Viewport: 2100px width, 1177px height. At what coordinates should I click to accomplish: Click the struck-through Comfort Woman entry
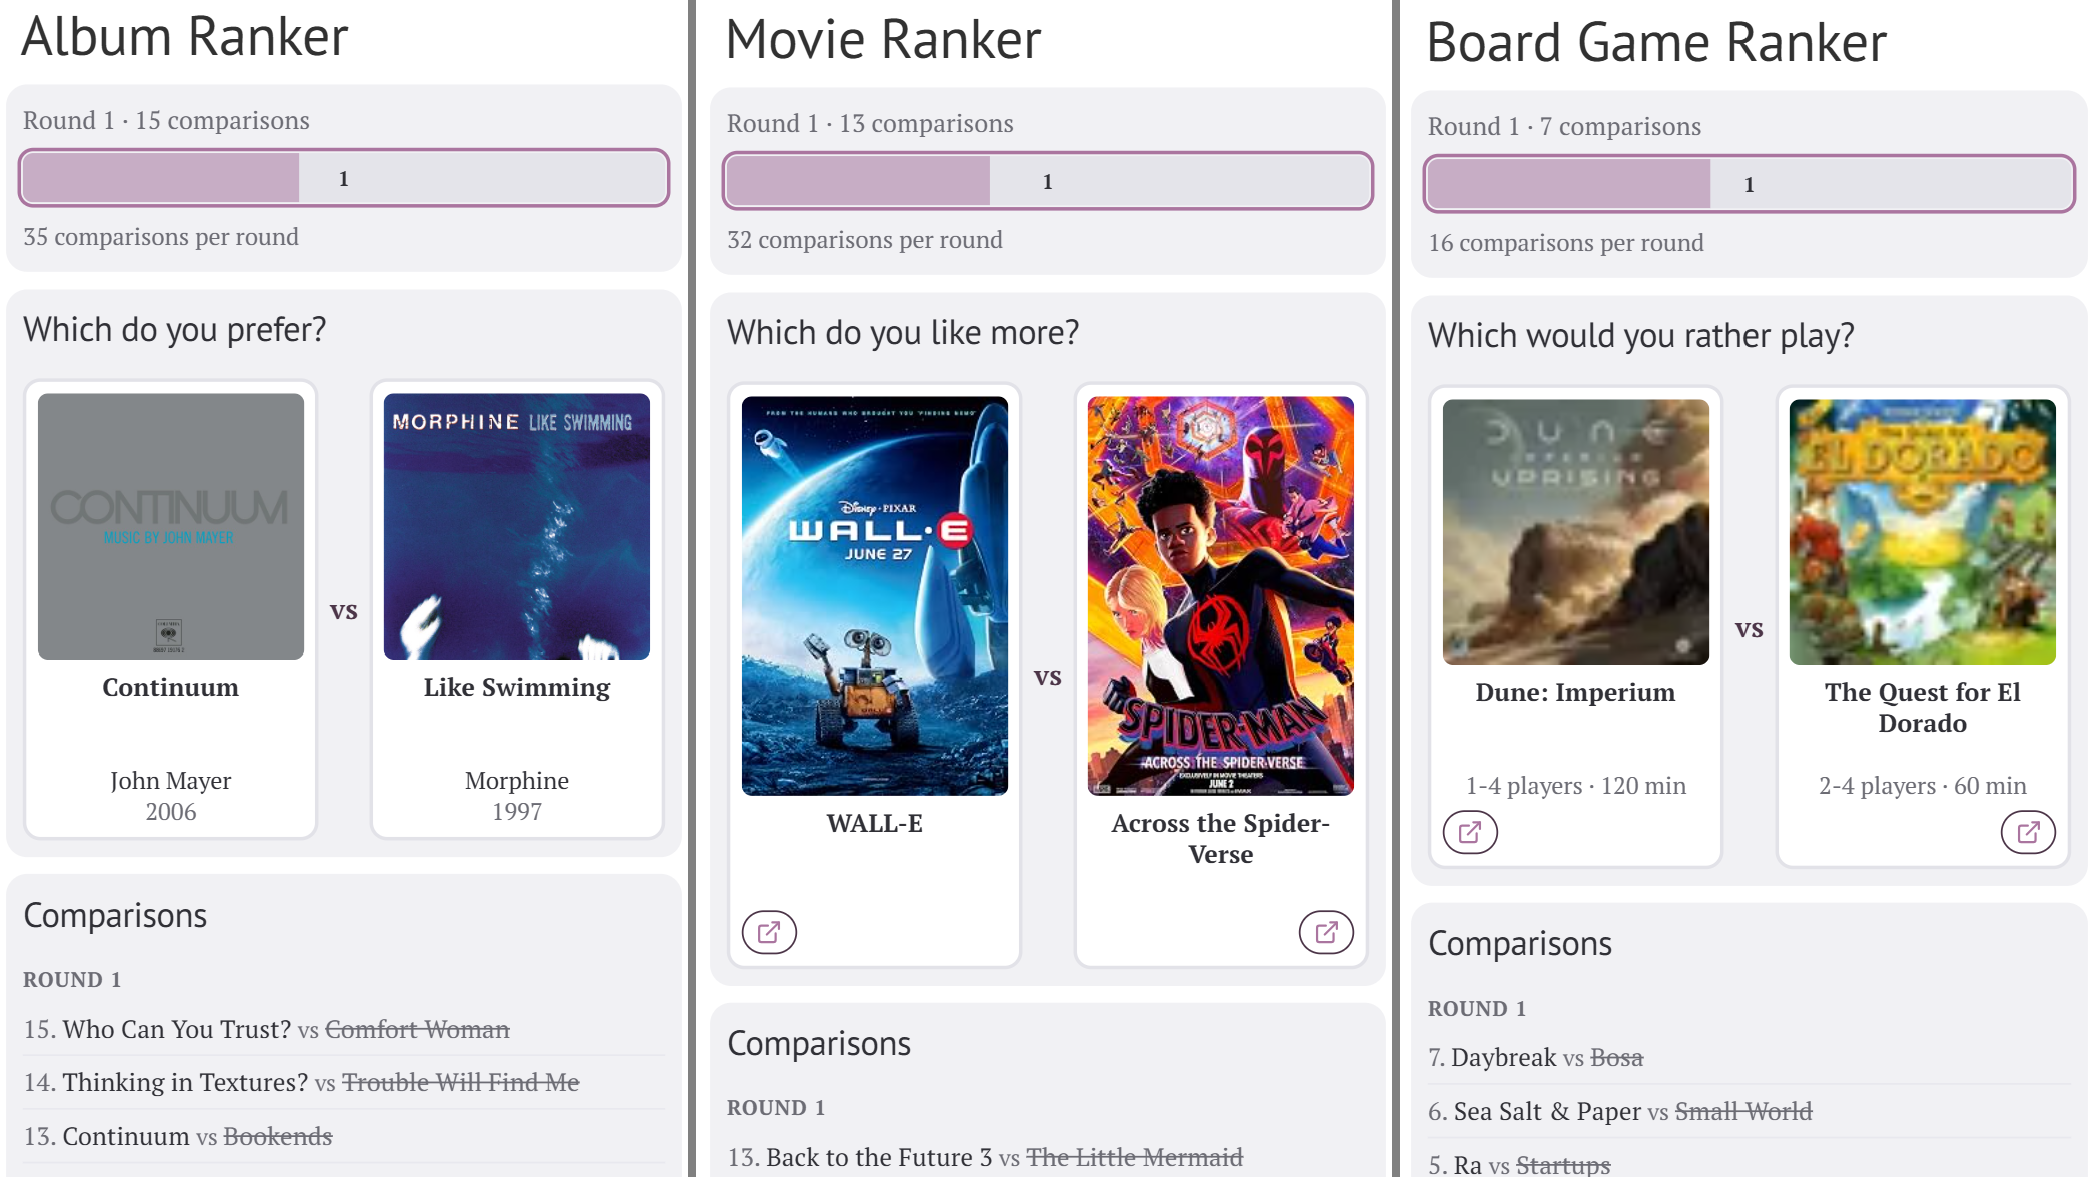[x=417, y=1029]
